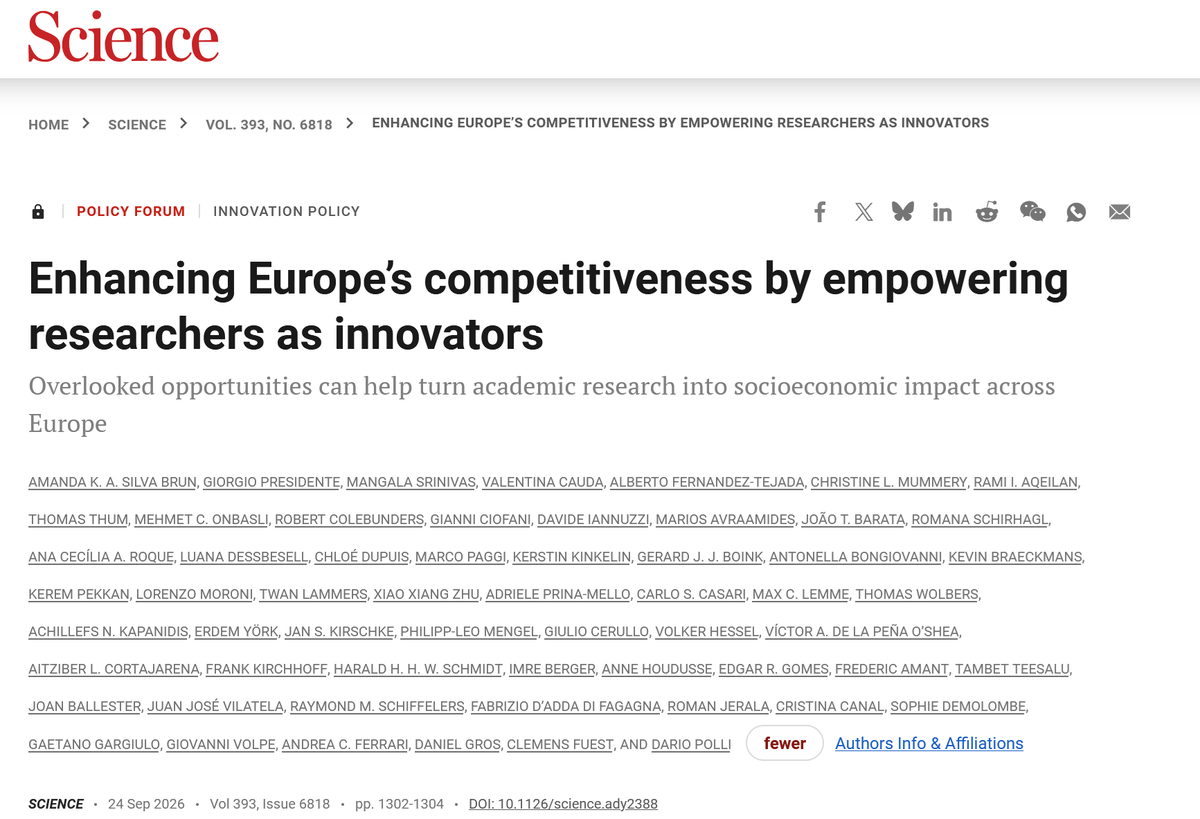This screenshot has height=819, width=1200.
Task: Open author Sophie Demolombe
Action: click(x=958, y=706)
